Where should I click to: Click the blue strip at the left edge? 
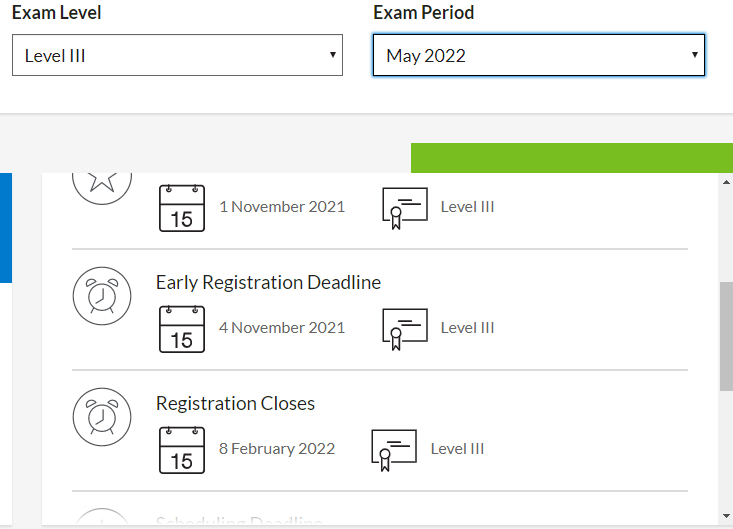[5, 227]
